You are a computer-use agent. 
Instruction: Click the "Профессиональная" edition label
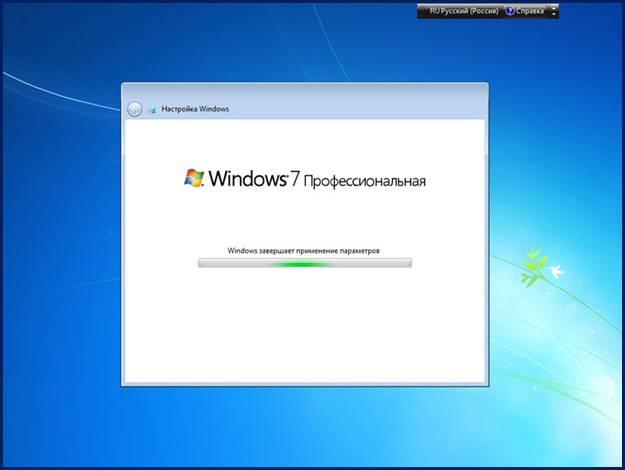pos(364,181)
